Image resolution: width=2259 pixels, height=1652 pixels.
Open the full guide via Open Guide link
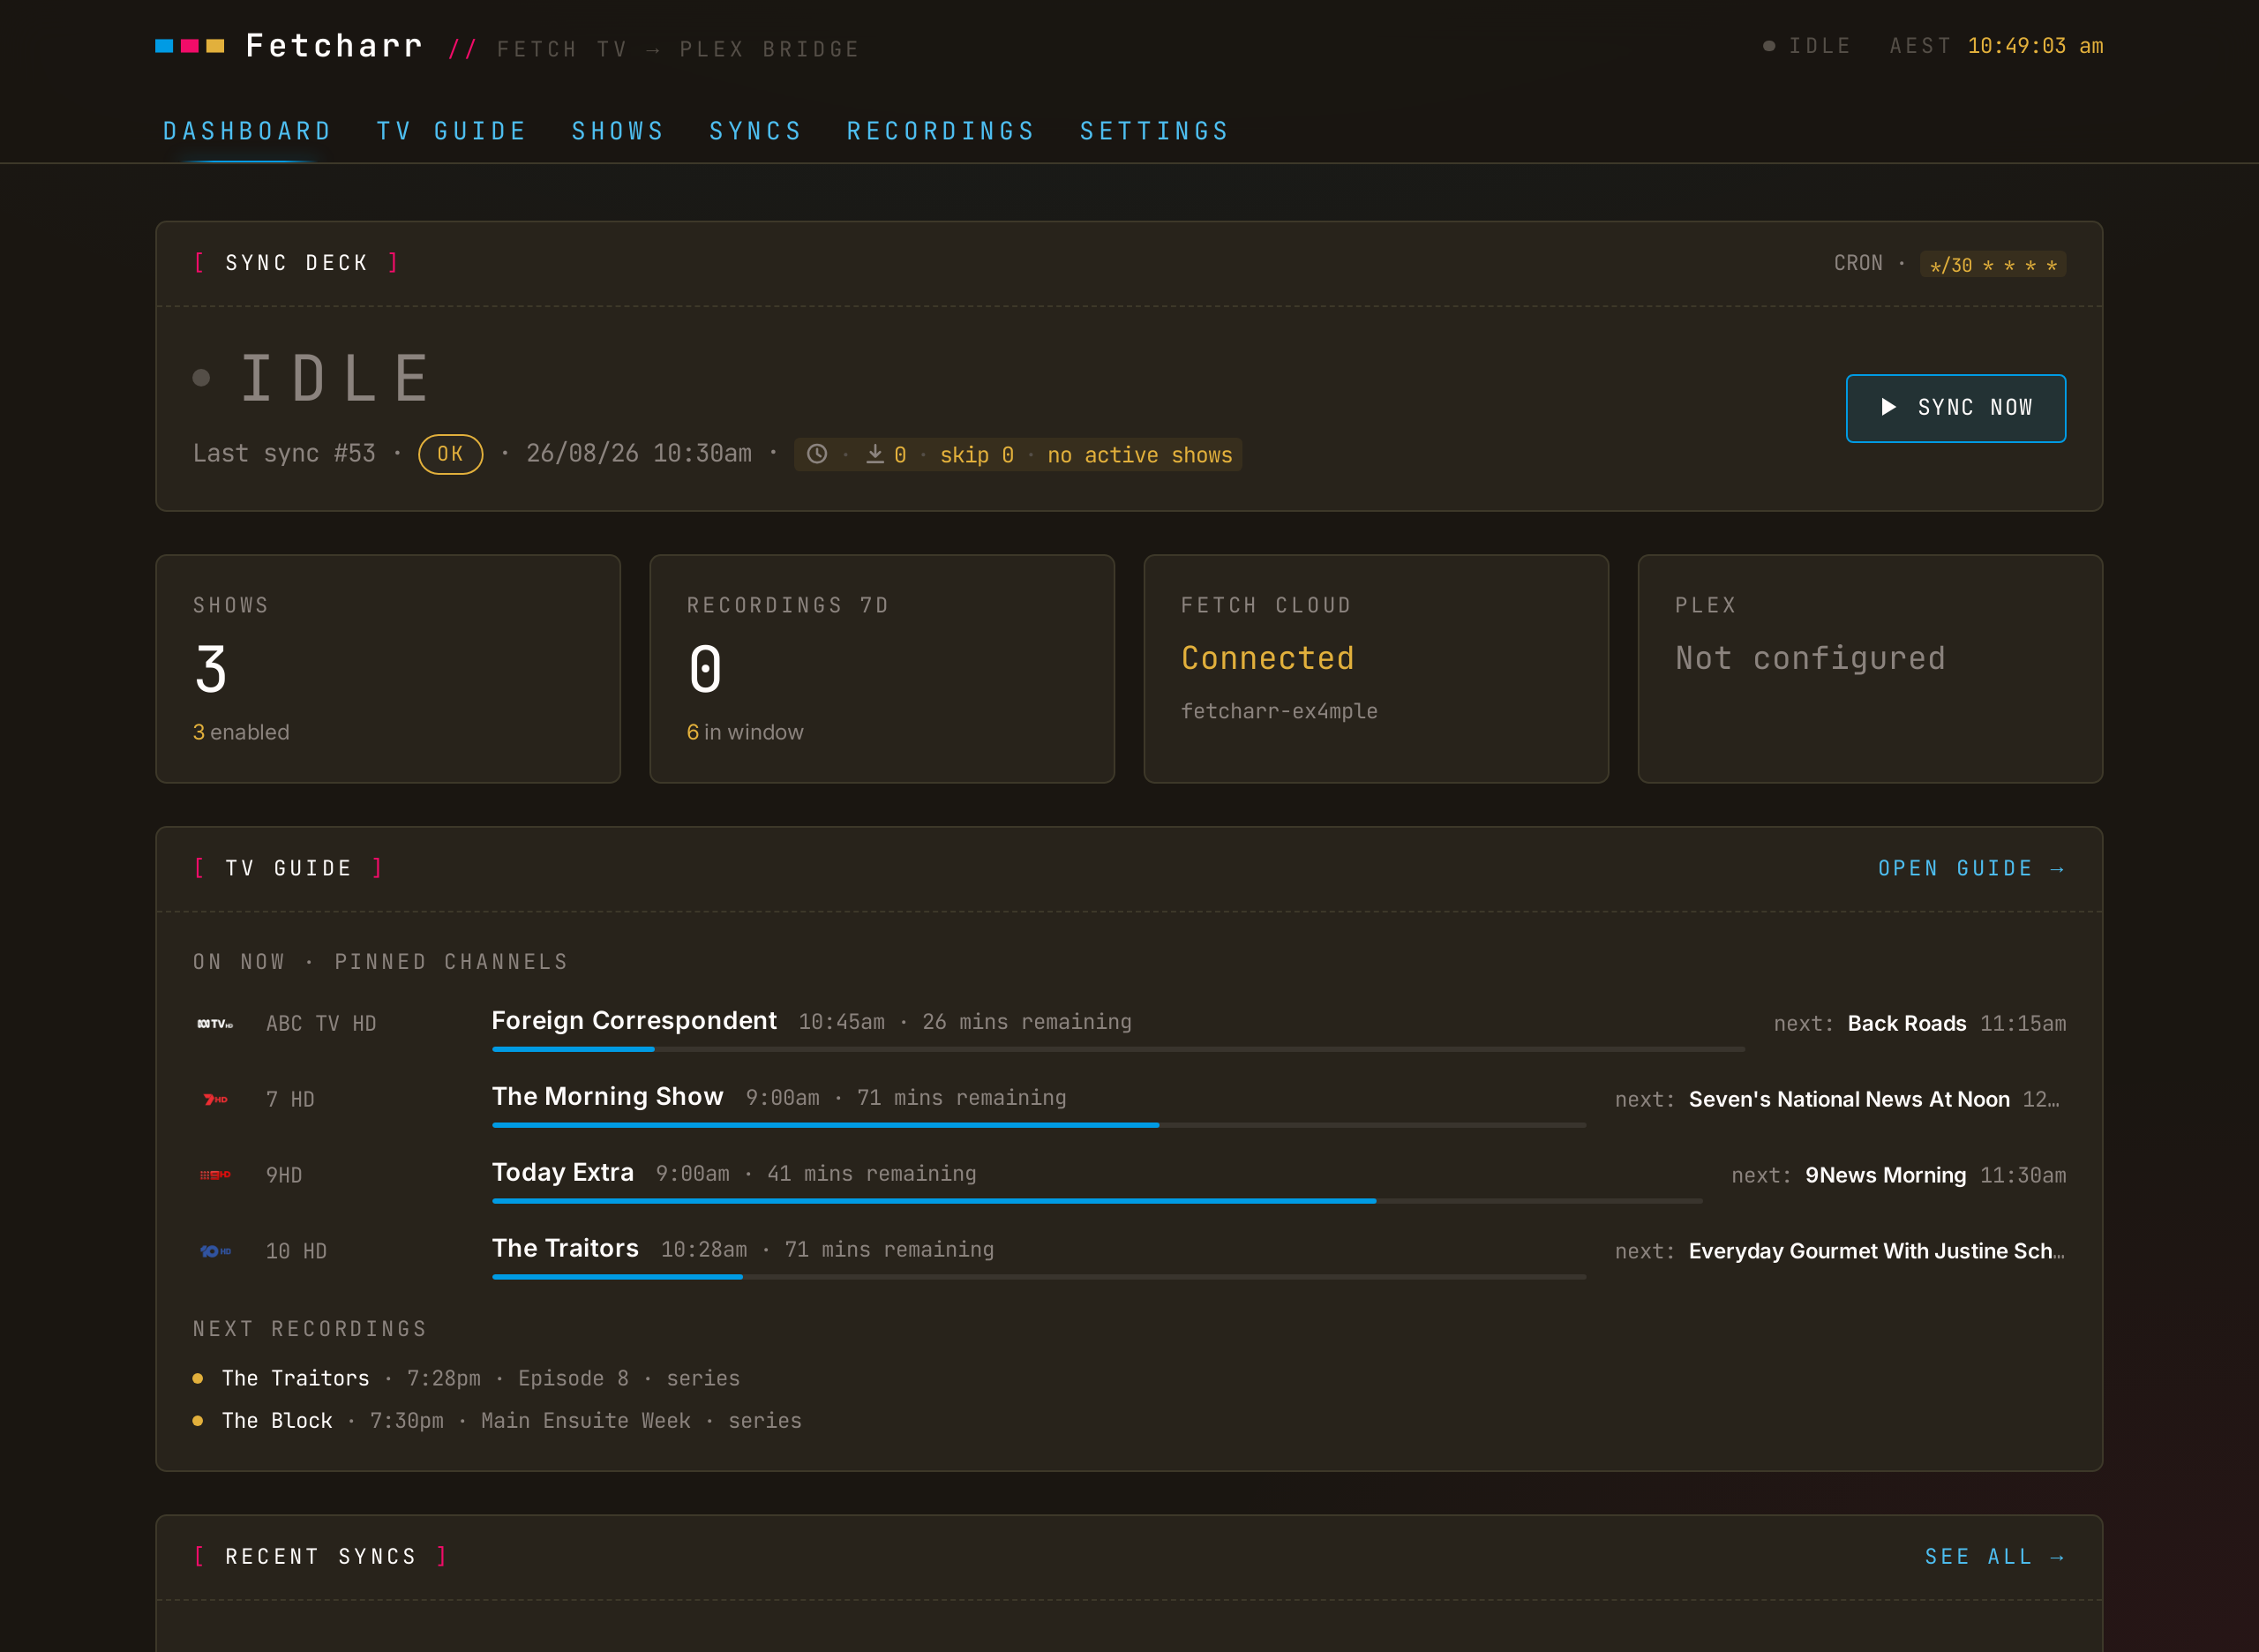(1971, 868)
